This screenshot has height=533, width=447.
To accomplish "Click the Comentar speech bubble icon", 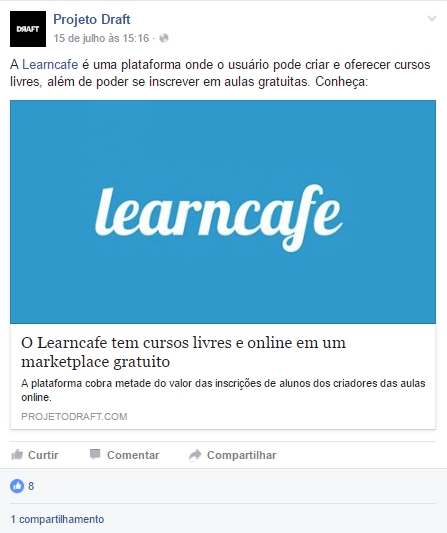I will pyautogui.click(x=95, y=454).
